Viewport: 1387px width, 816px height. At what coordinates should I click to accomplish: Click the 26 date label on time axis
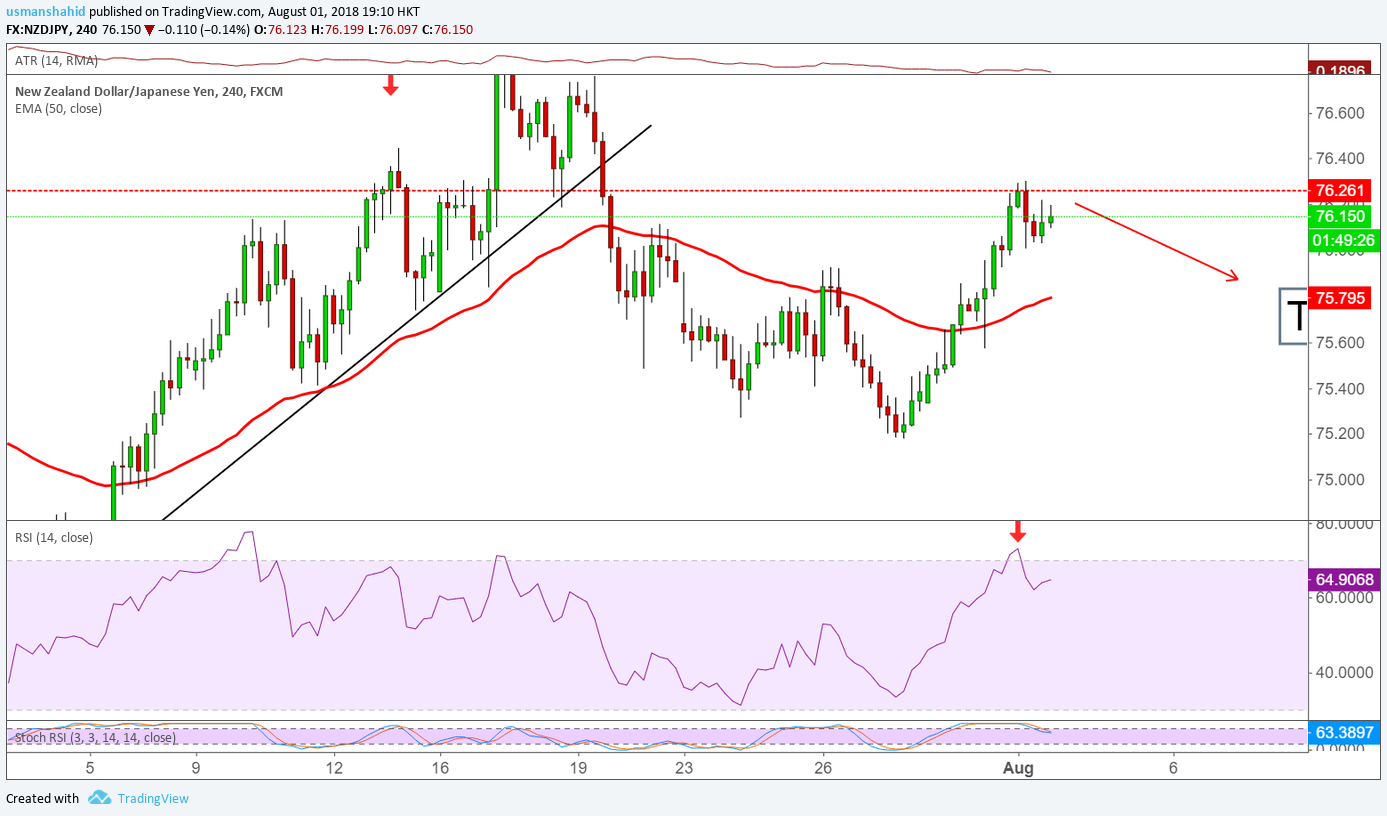click(823, 768)
